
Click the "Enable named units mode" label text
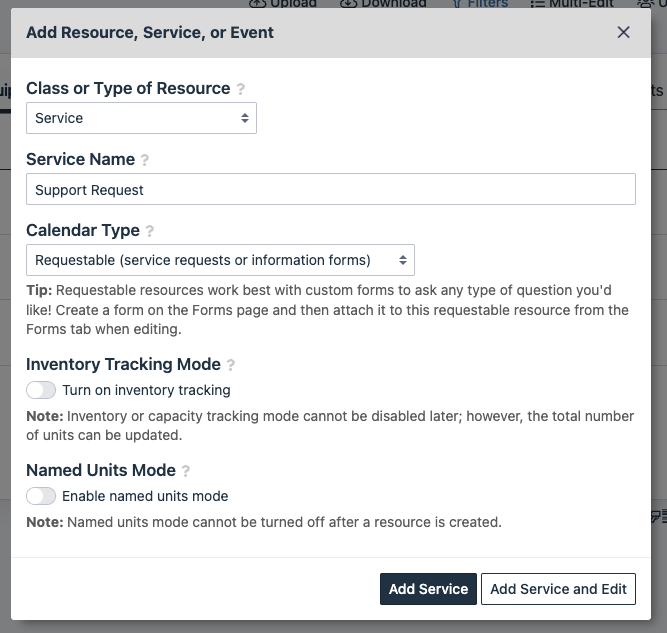[145, 496]
